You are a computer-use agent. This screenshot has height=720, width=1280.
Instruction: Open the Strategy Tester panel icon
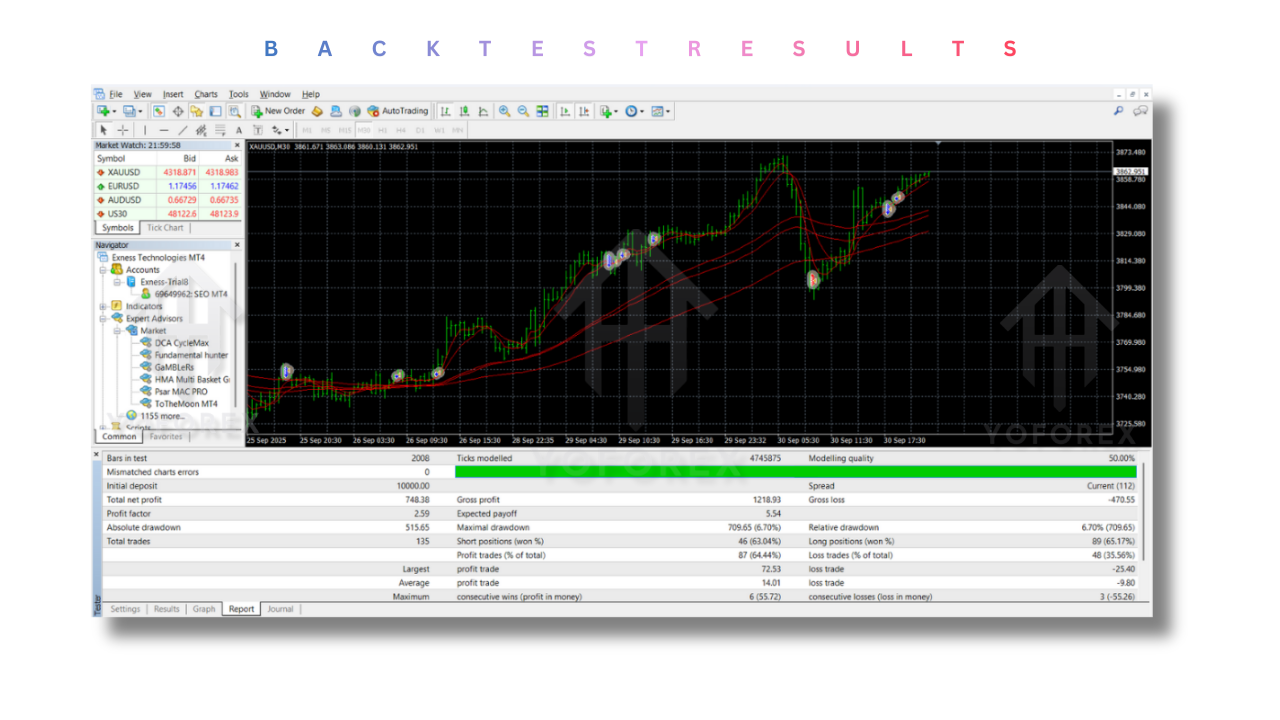coord(234,110)
